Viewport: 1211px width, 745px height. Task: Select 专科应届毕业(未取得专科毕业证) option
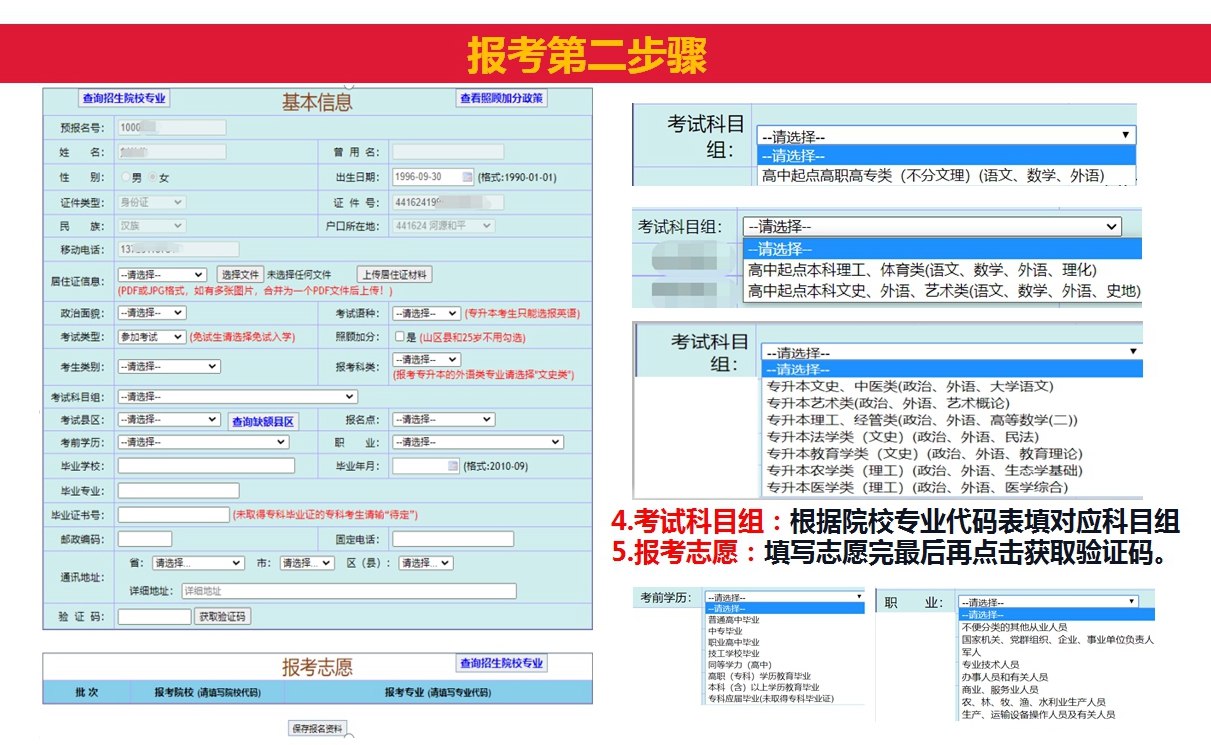tap(770, 698)
